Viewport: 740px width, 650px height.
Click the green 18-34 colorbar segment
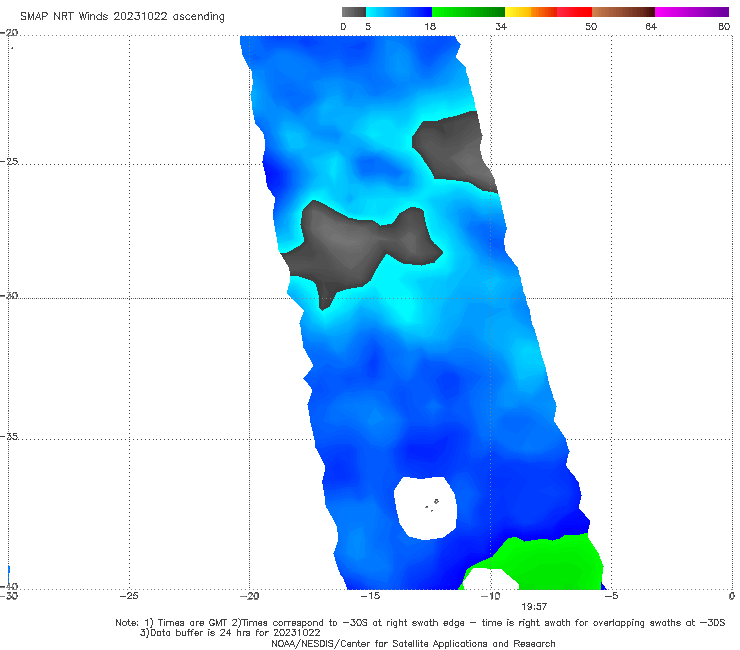pyautogui.click(x=468, y=12)
